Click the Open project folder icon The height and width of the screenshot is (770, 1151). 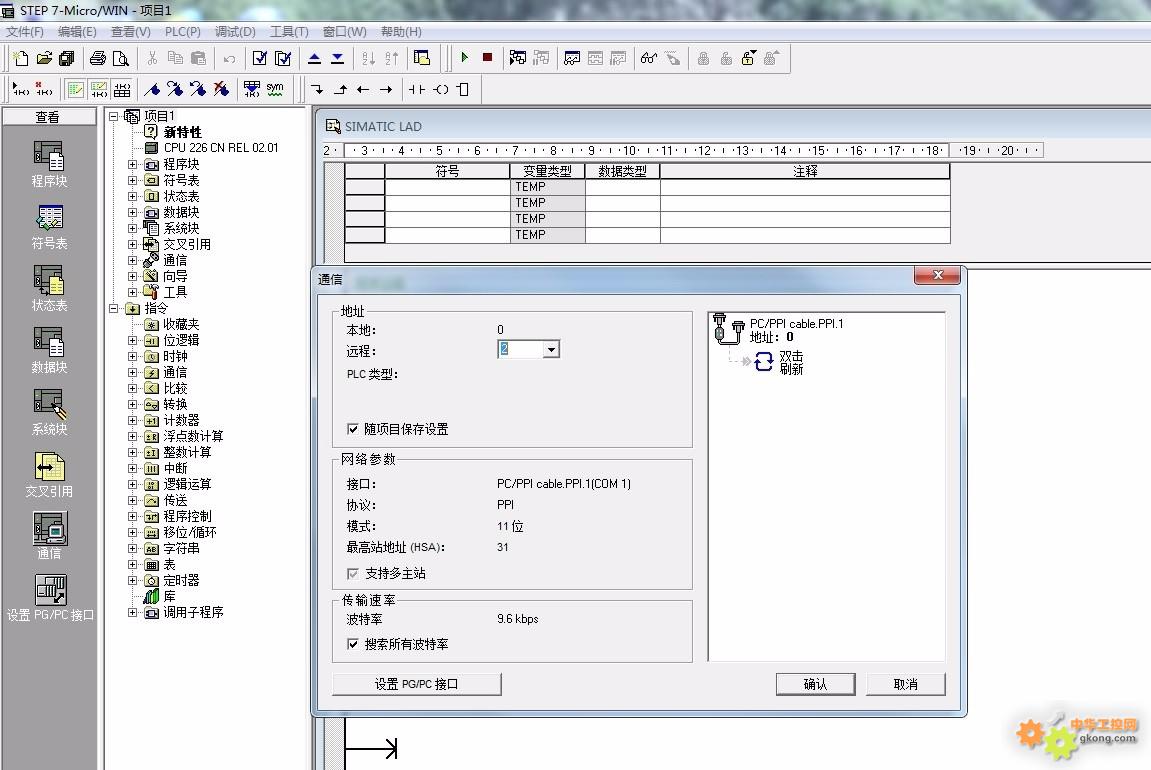(44, 58)
